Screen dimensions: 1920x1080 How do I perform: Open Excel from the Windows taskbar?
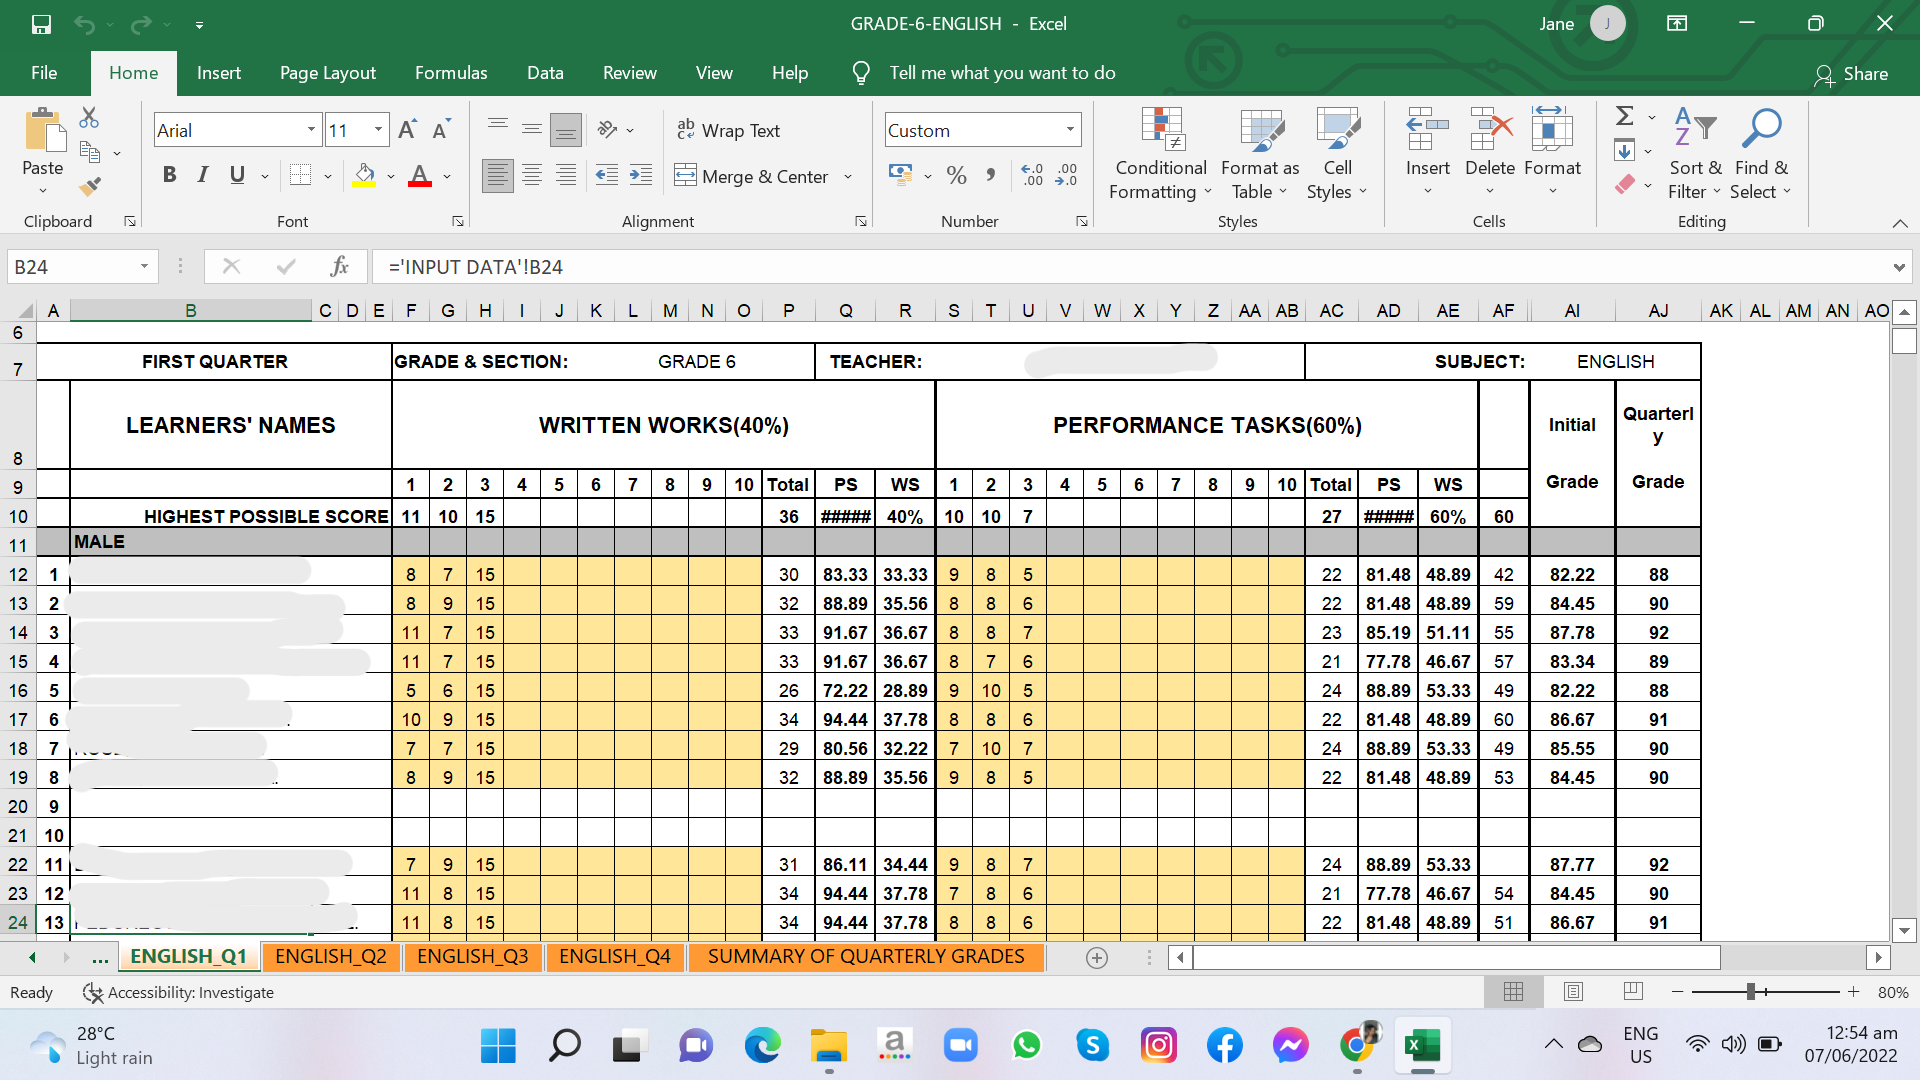coord(1421,1046)
